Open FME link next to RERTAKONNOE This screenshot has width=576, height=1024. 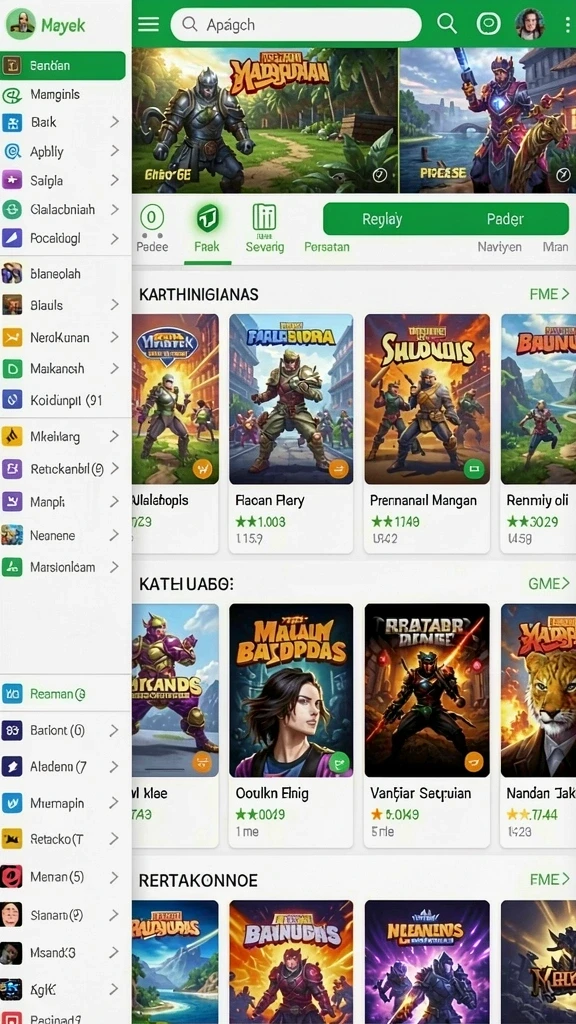[x=549, y=880]
